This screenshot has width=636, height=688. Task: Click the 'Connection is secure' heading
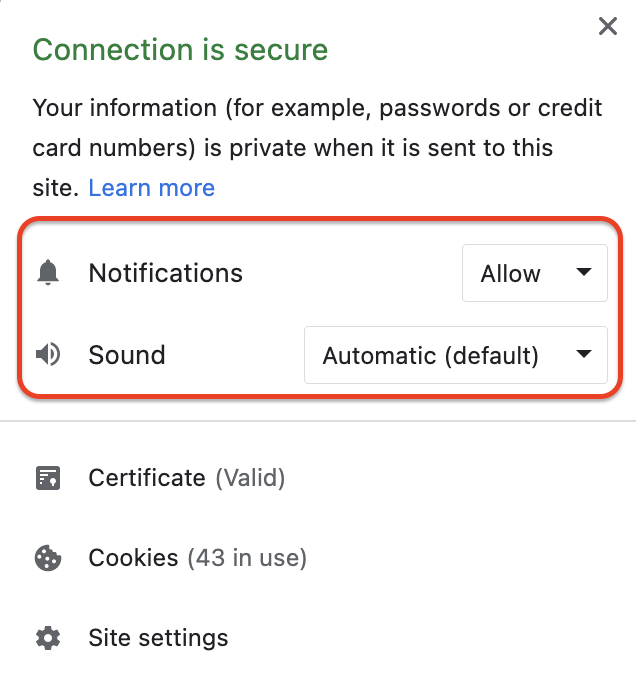180,50
